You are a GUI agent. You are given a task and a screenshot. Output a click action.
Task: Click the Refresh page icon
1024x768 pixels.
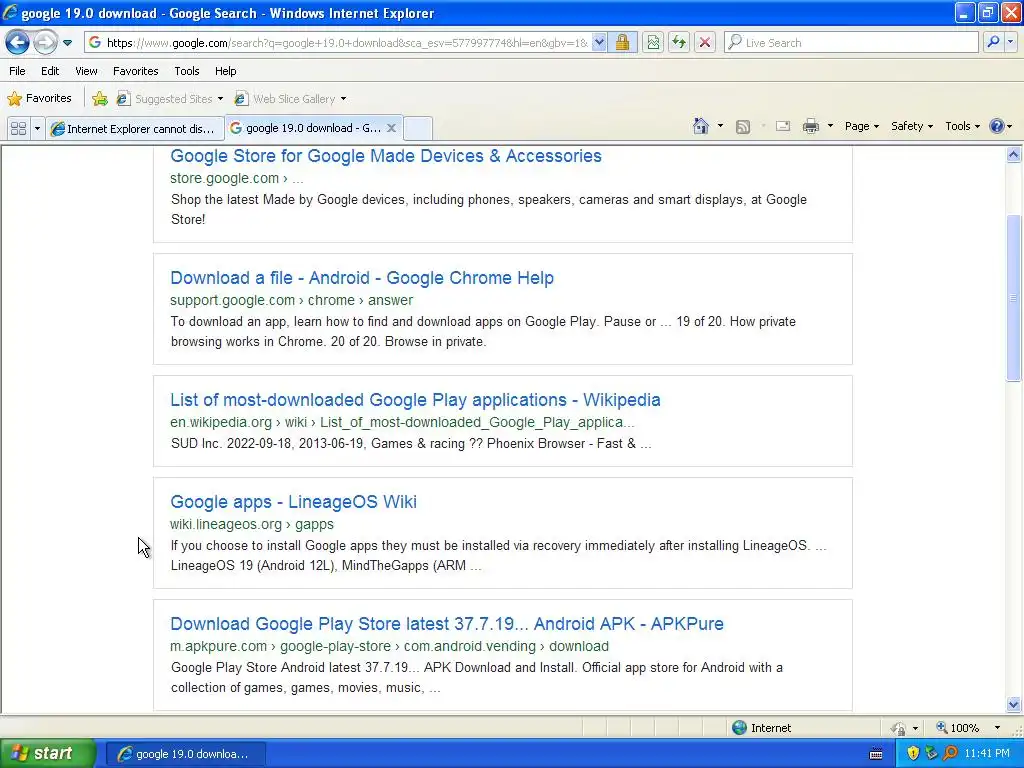(679, 42)
